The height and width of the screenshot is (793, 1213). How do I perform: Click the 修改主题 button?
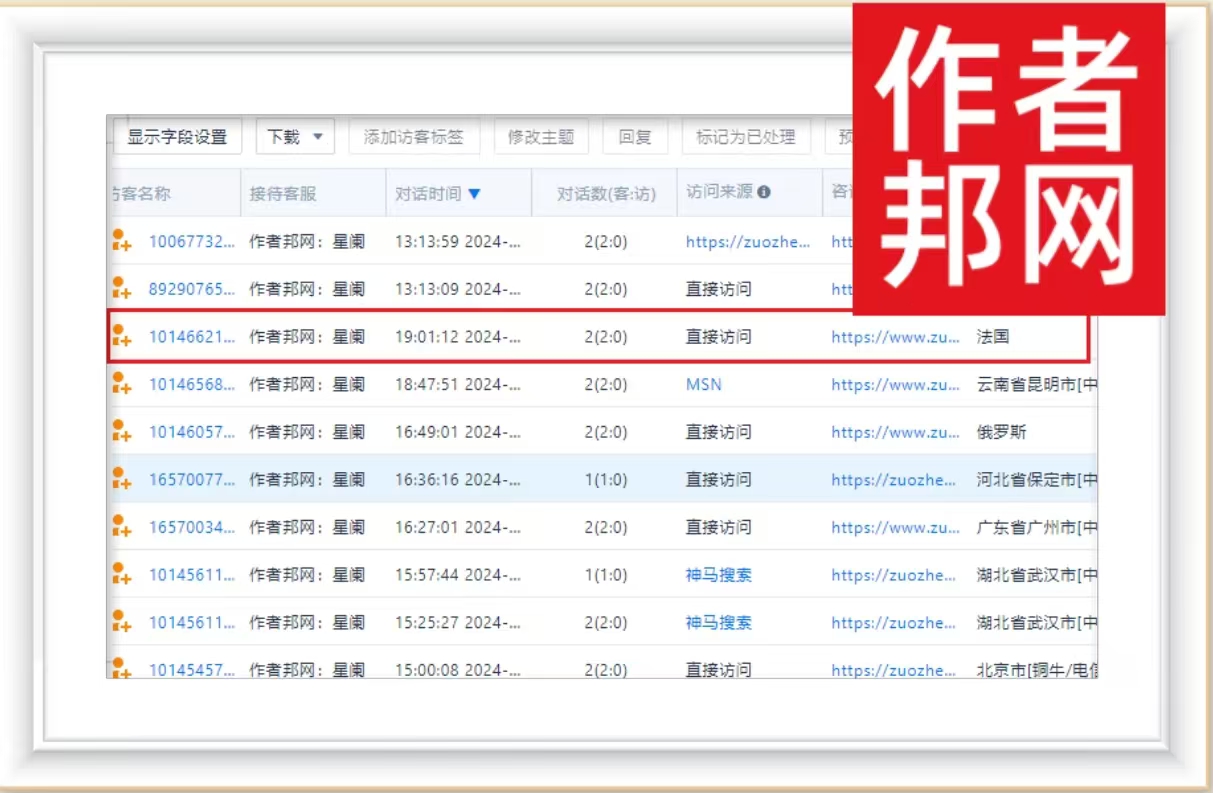click(541, 137)
